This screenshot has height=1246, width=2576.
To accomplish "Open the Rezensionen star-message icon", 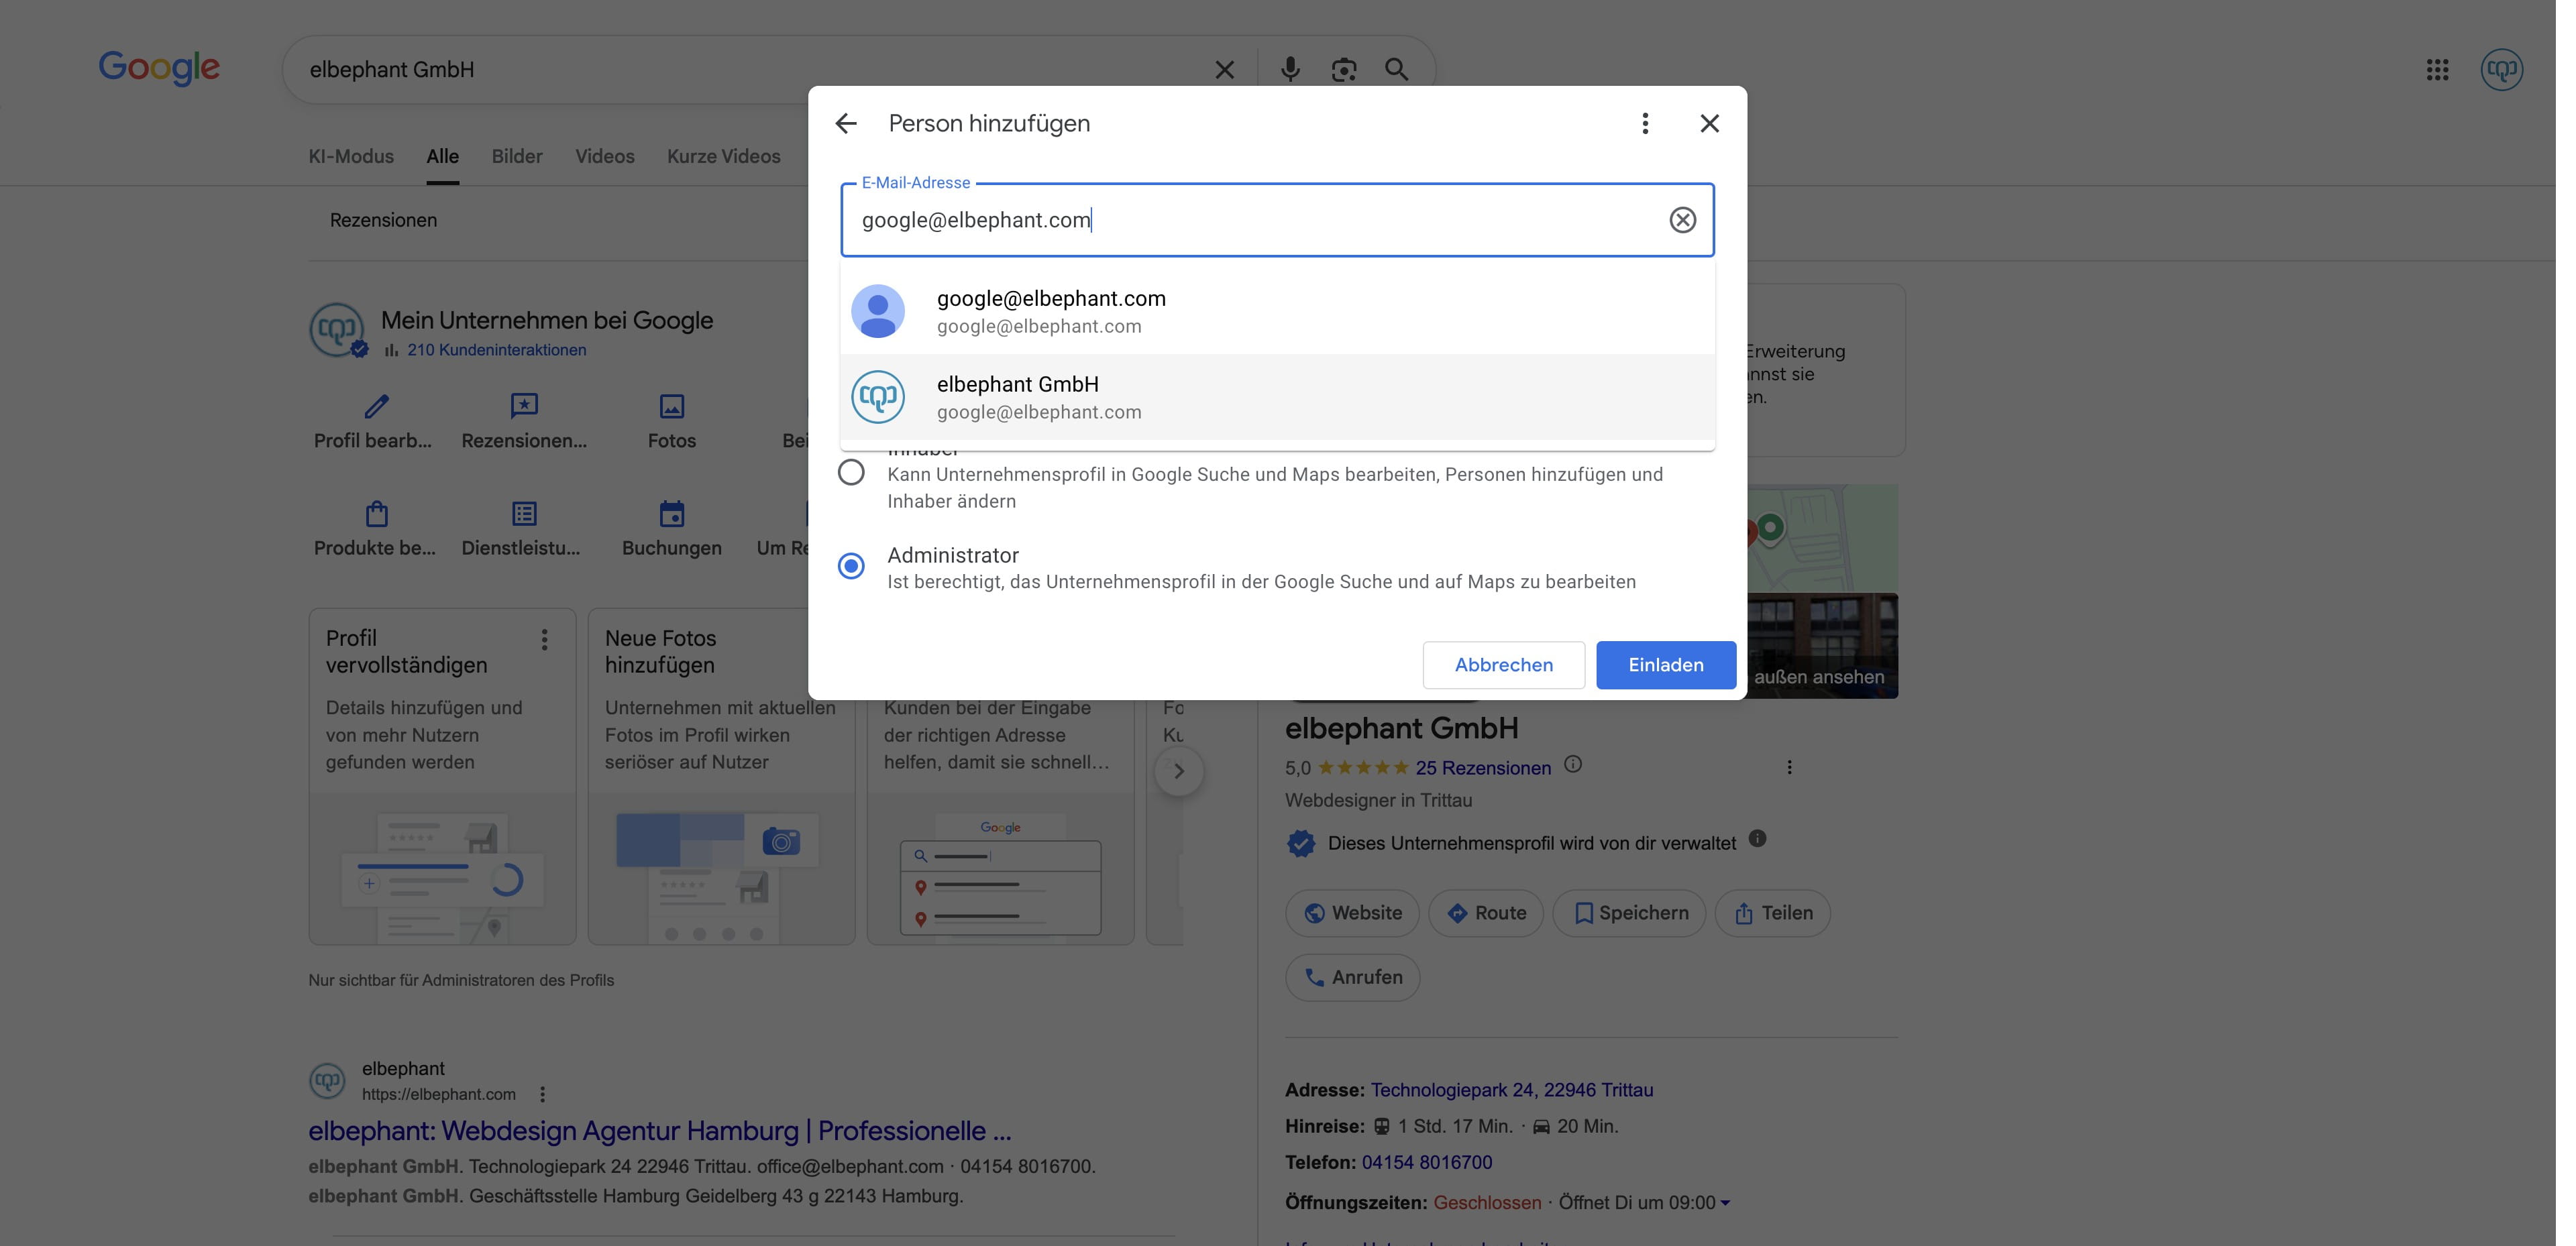I will tap(523, 406).
